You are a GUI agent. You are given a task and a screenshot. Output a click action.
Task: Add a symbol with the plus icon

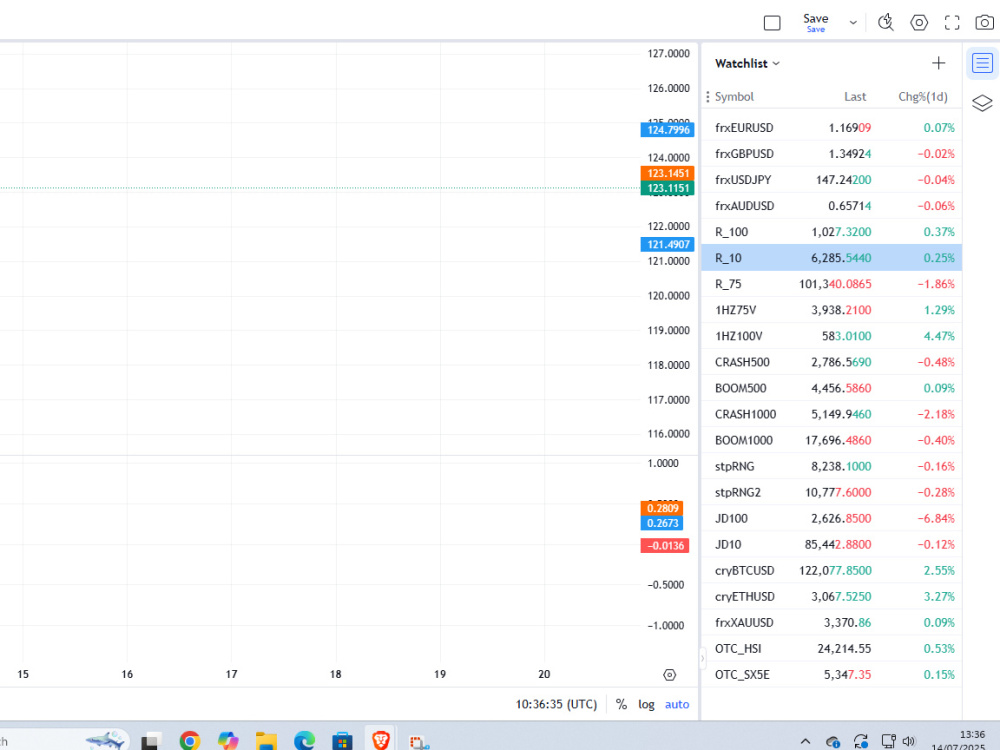(938, 63)
